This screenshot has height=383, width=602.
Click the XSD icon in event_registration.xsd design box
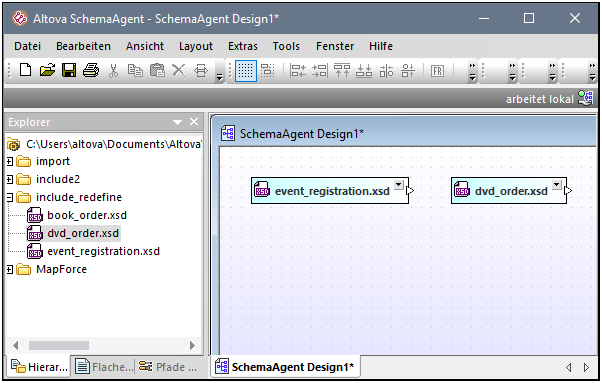pos(262,189)
